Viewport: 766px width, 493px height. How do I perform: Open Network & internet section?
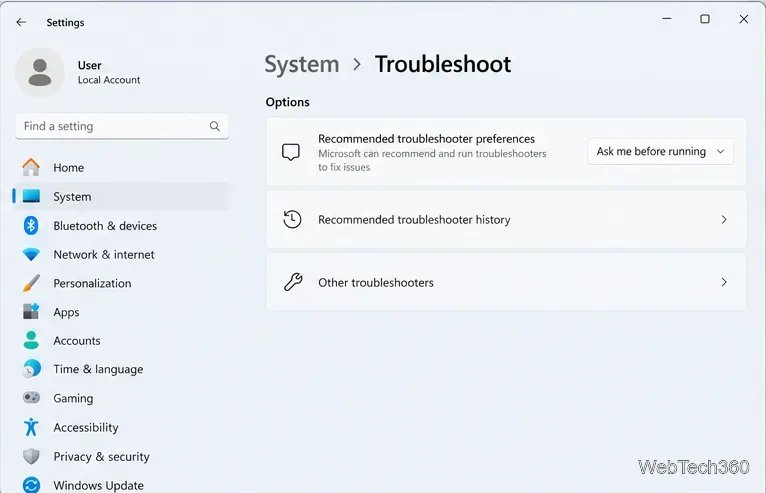[104, 255]
